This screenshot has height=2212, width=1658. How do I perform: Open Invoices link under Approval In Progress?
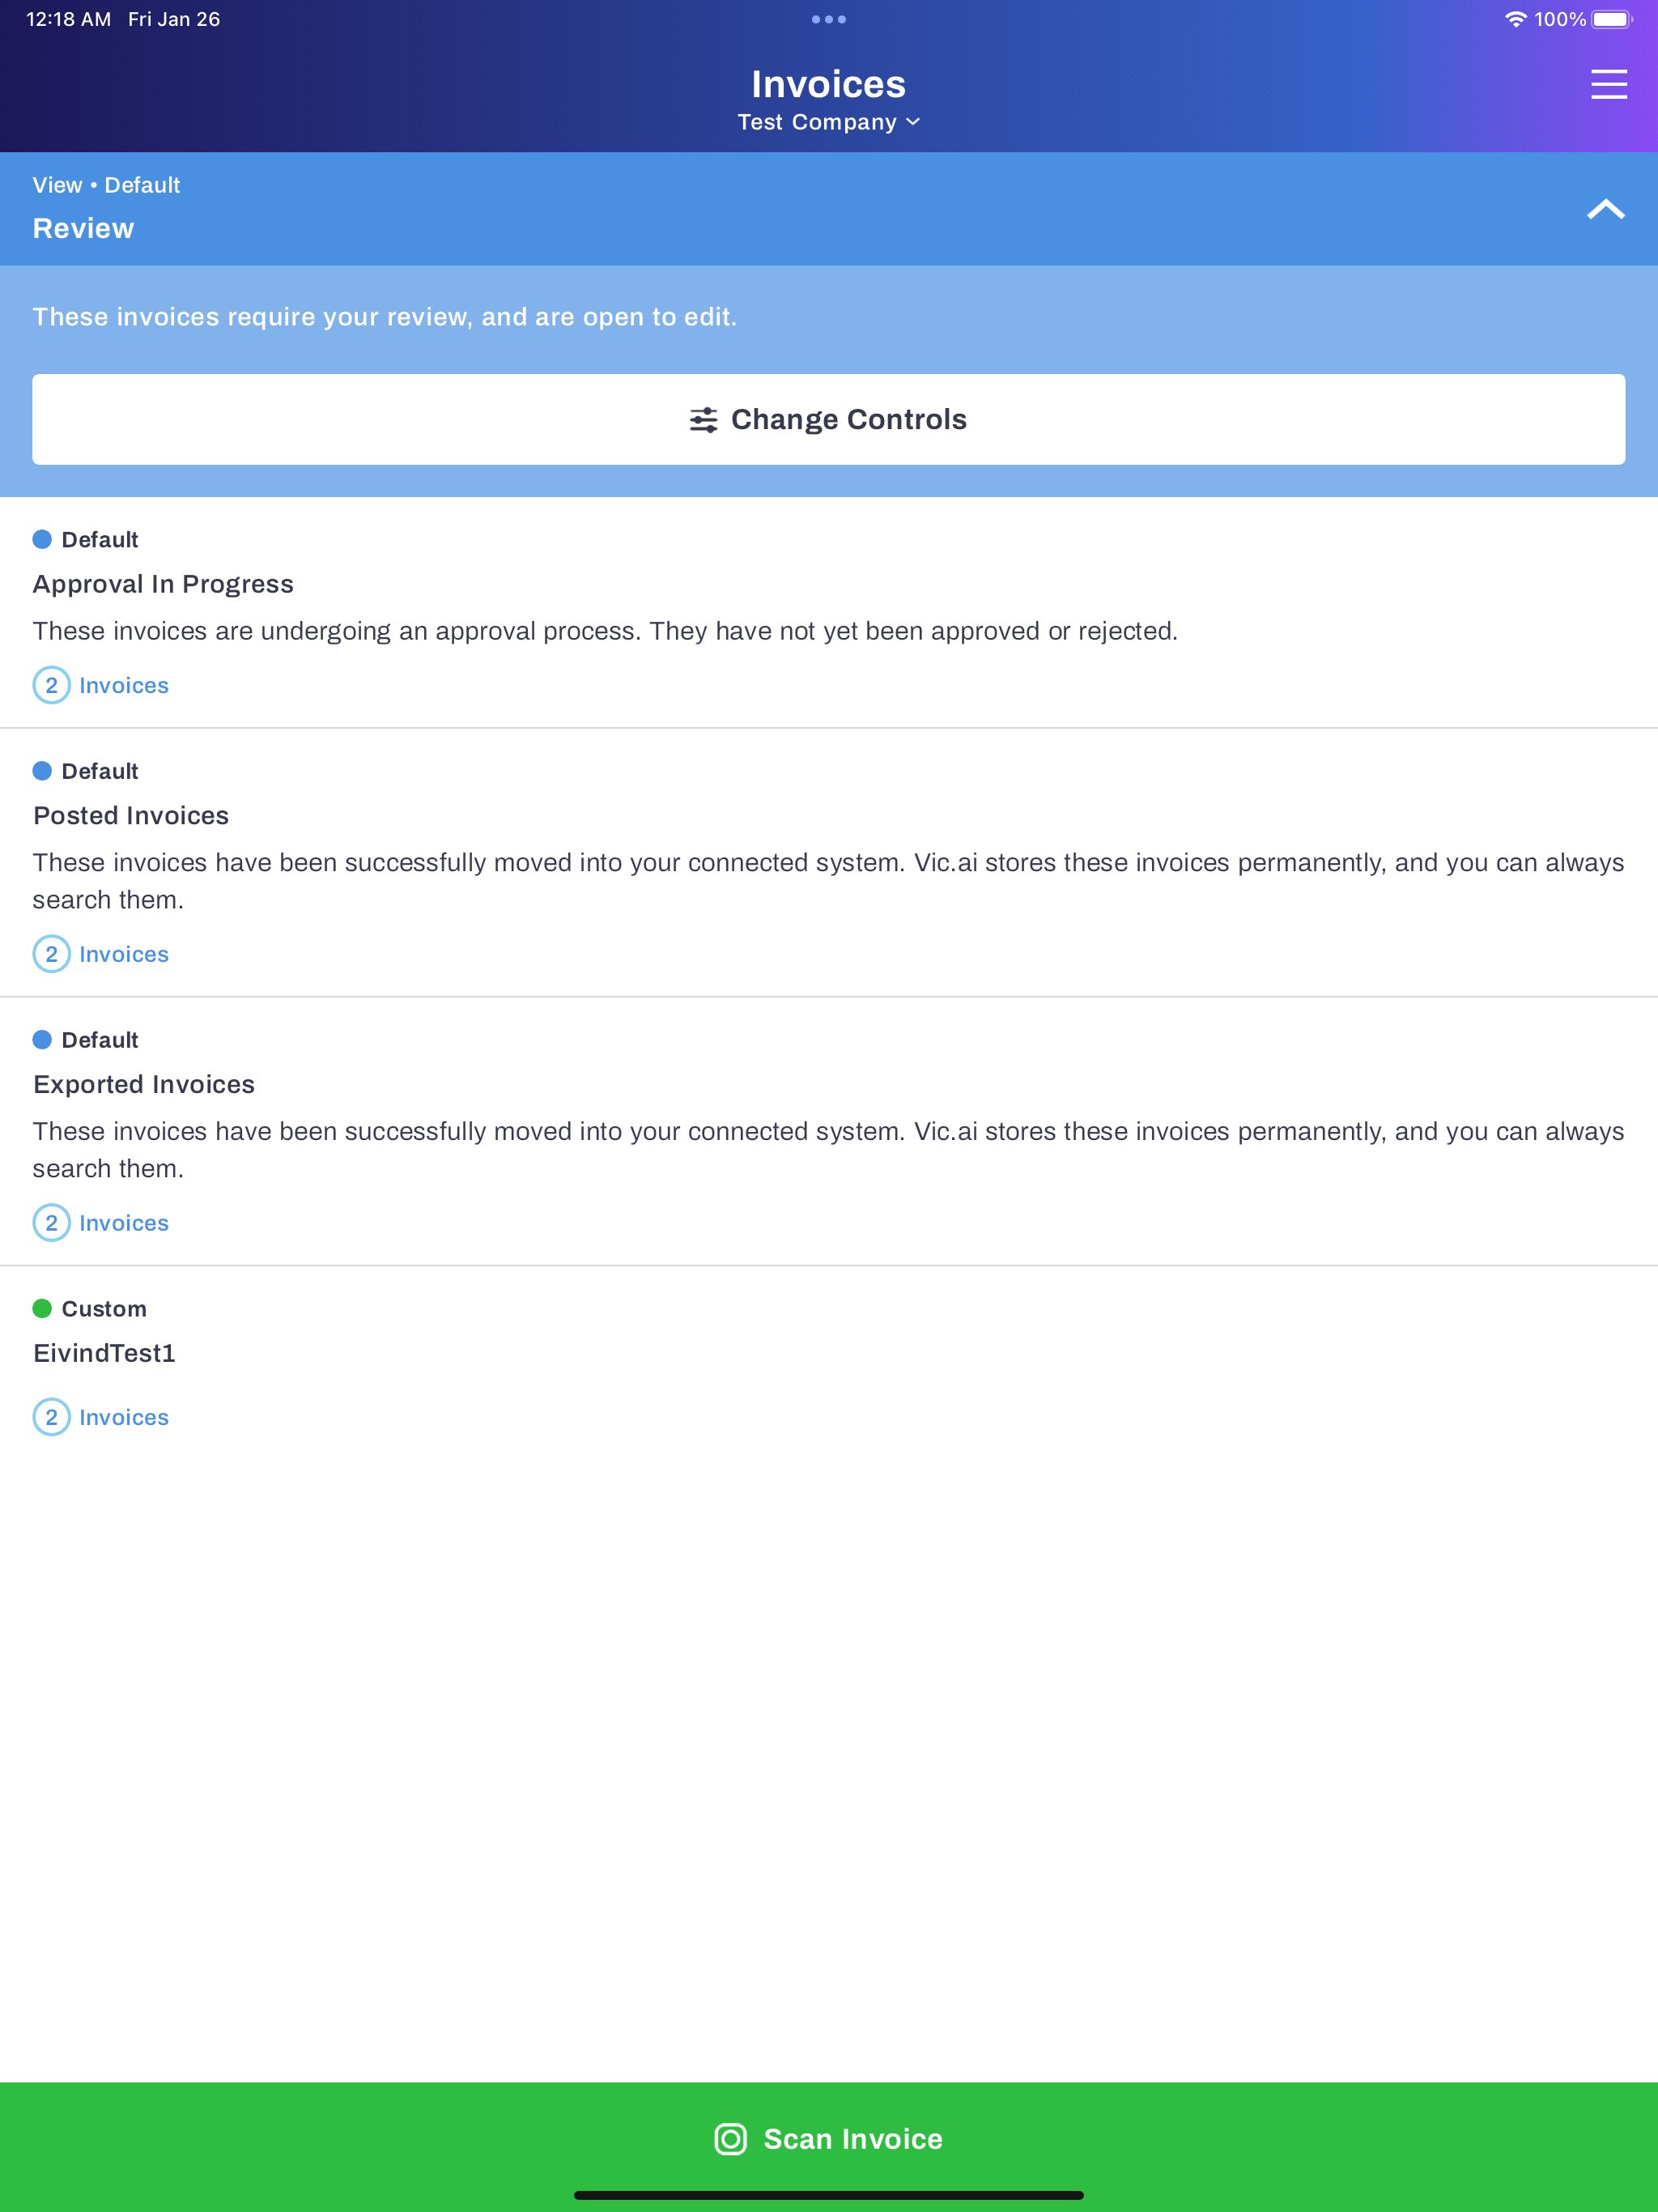pyautogui.click(x=124, y=686)
